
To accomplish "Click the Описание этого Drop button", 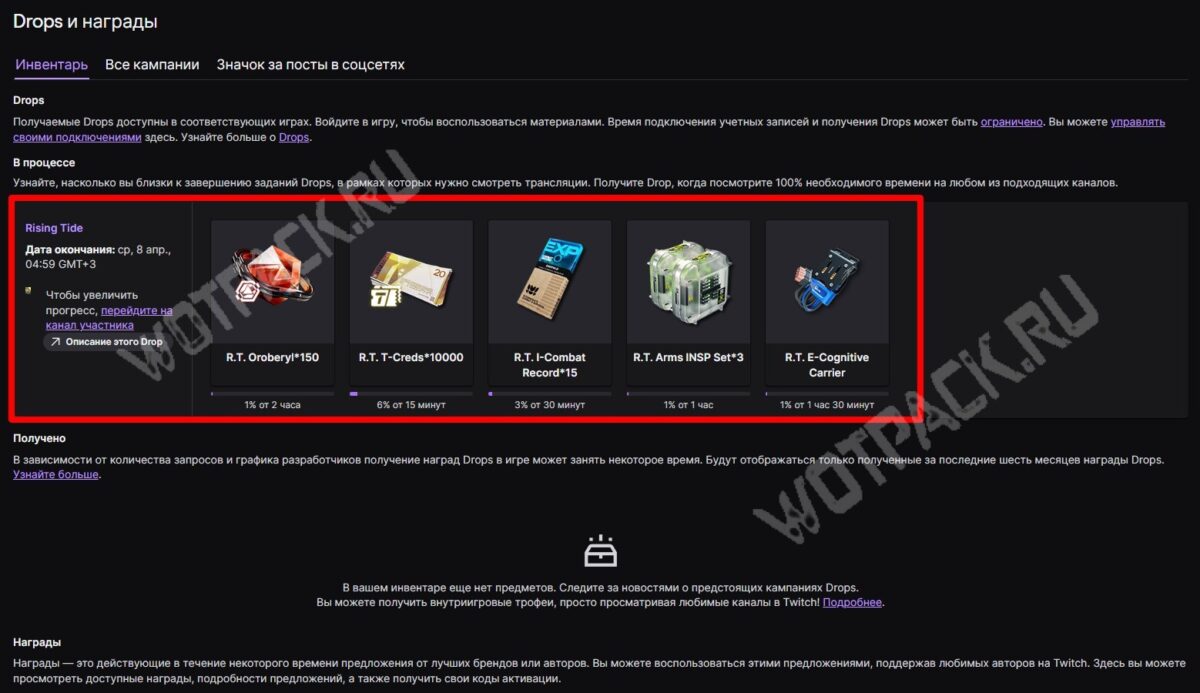I will click(105, 342).
